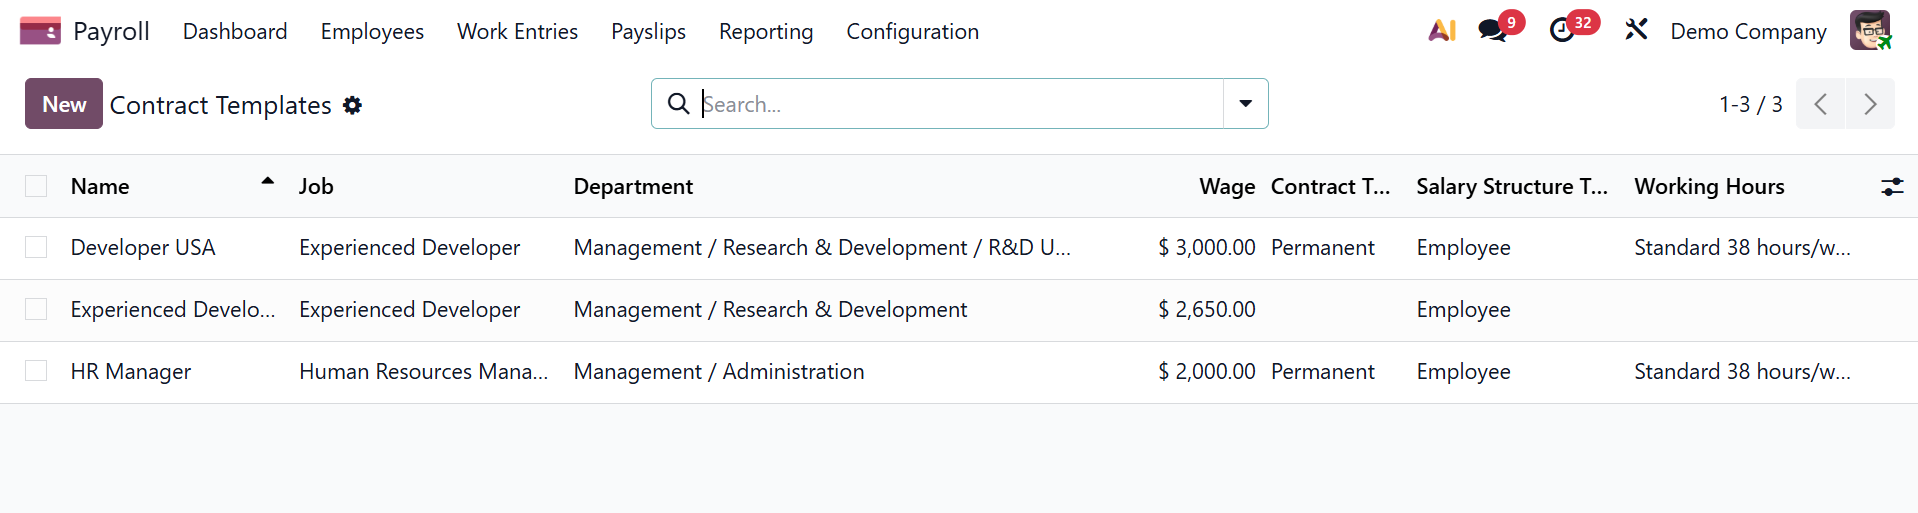Viewport: 1918px width, 513px height.
Task: Check the Developer USA row checkbox
Action: pyautogui.click(x=36, y=248)
